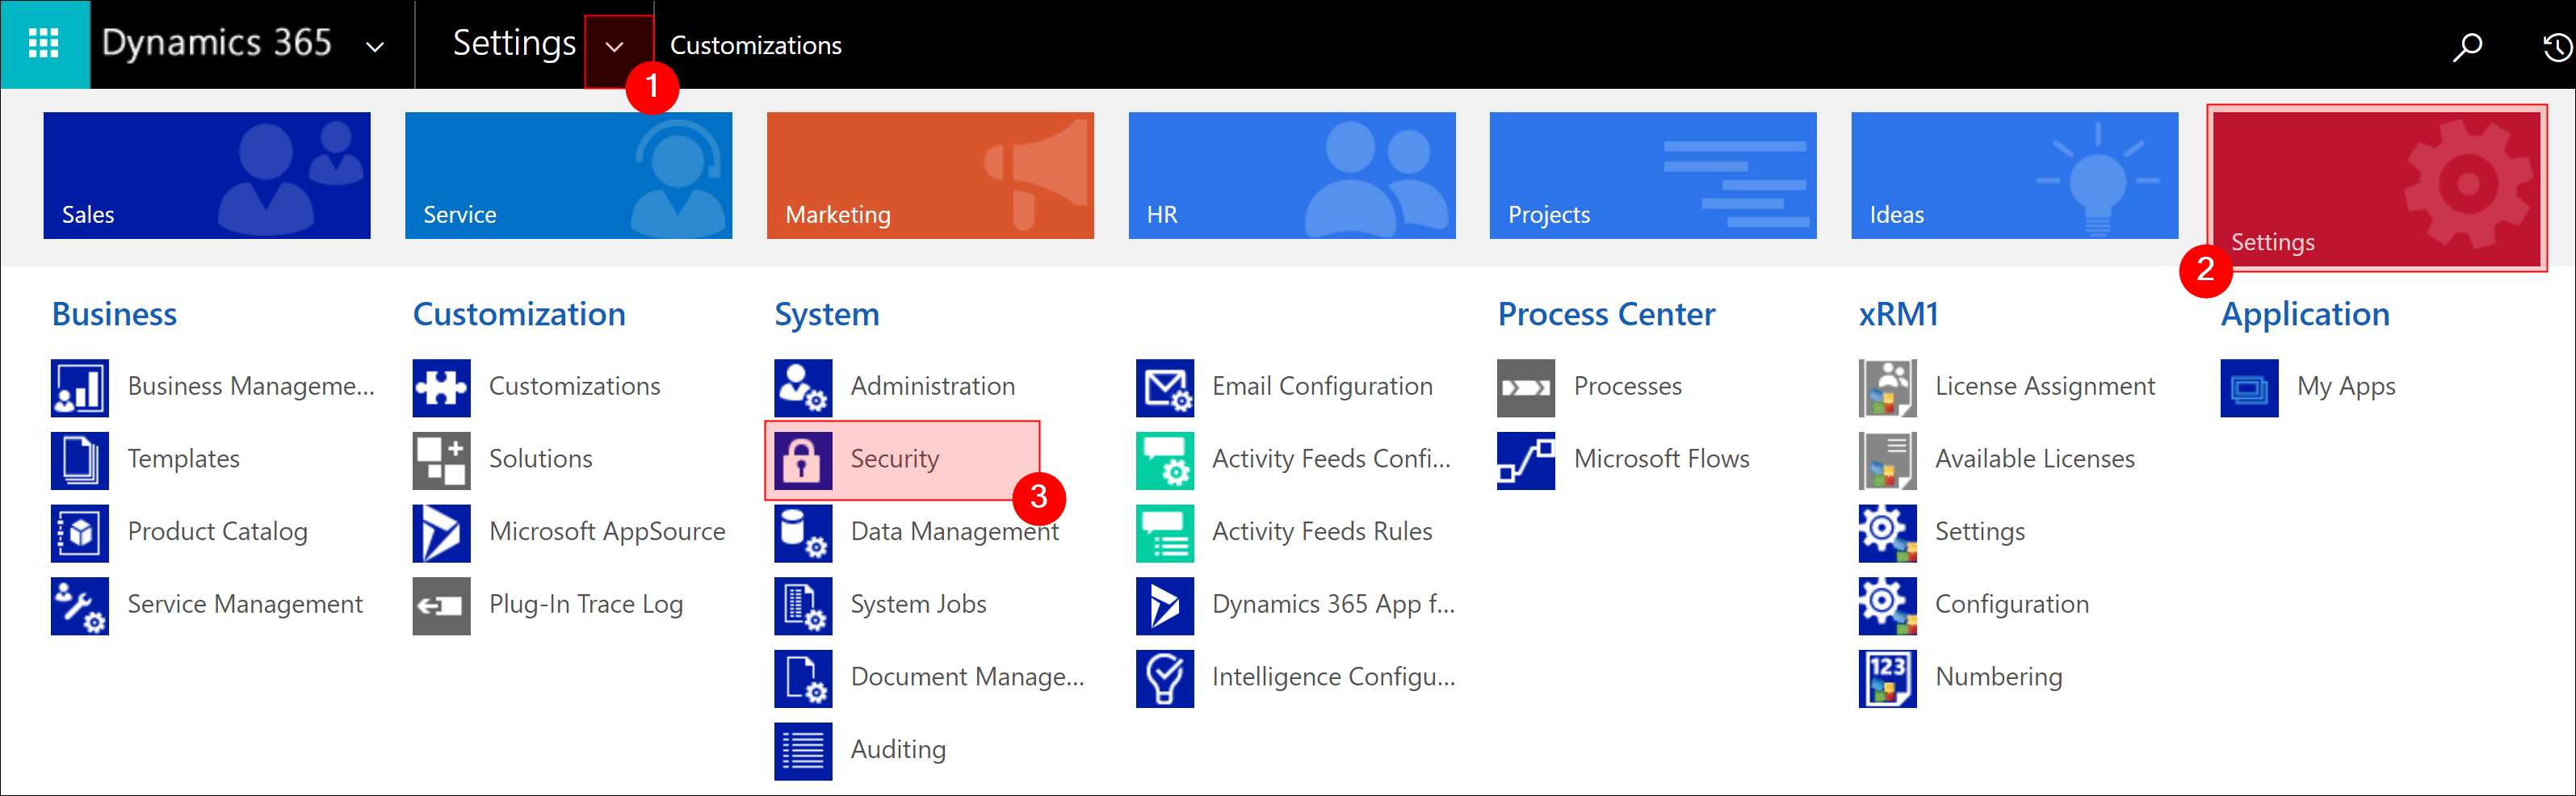The width and height of the screenshot is (2576, 796).
Task: Open the app launcher waffle icon
Action: point(44,44)
